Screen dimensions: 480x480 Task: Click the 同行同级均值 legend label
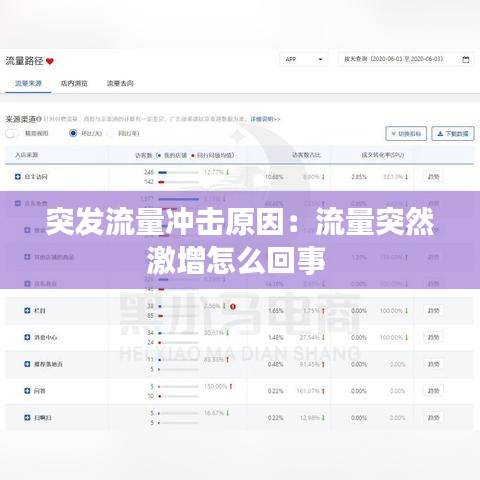coord(215,155)
